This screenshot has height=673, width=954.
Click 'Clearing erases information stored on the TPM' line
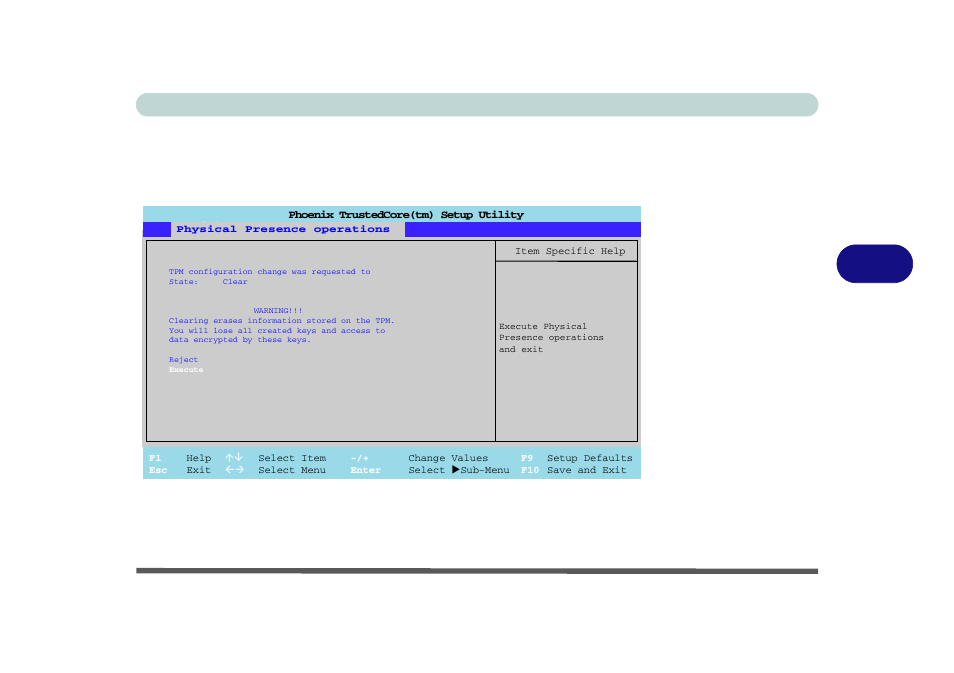click(281, 321)
